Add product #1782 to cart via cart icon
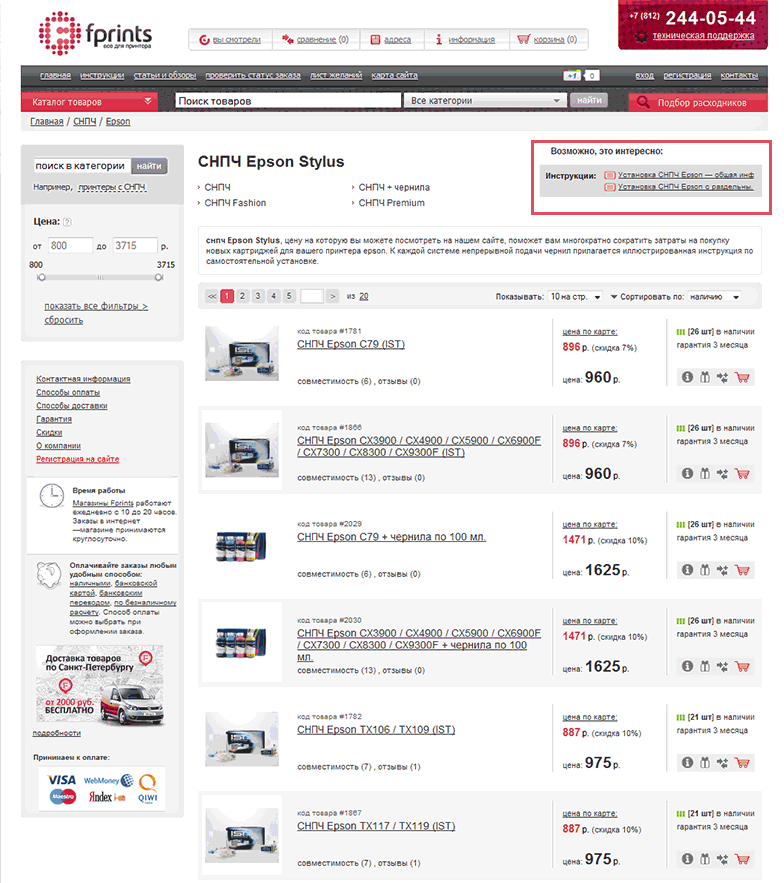This screenshot has width=784, height=883. [742, 762]
